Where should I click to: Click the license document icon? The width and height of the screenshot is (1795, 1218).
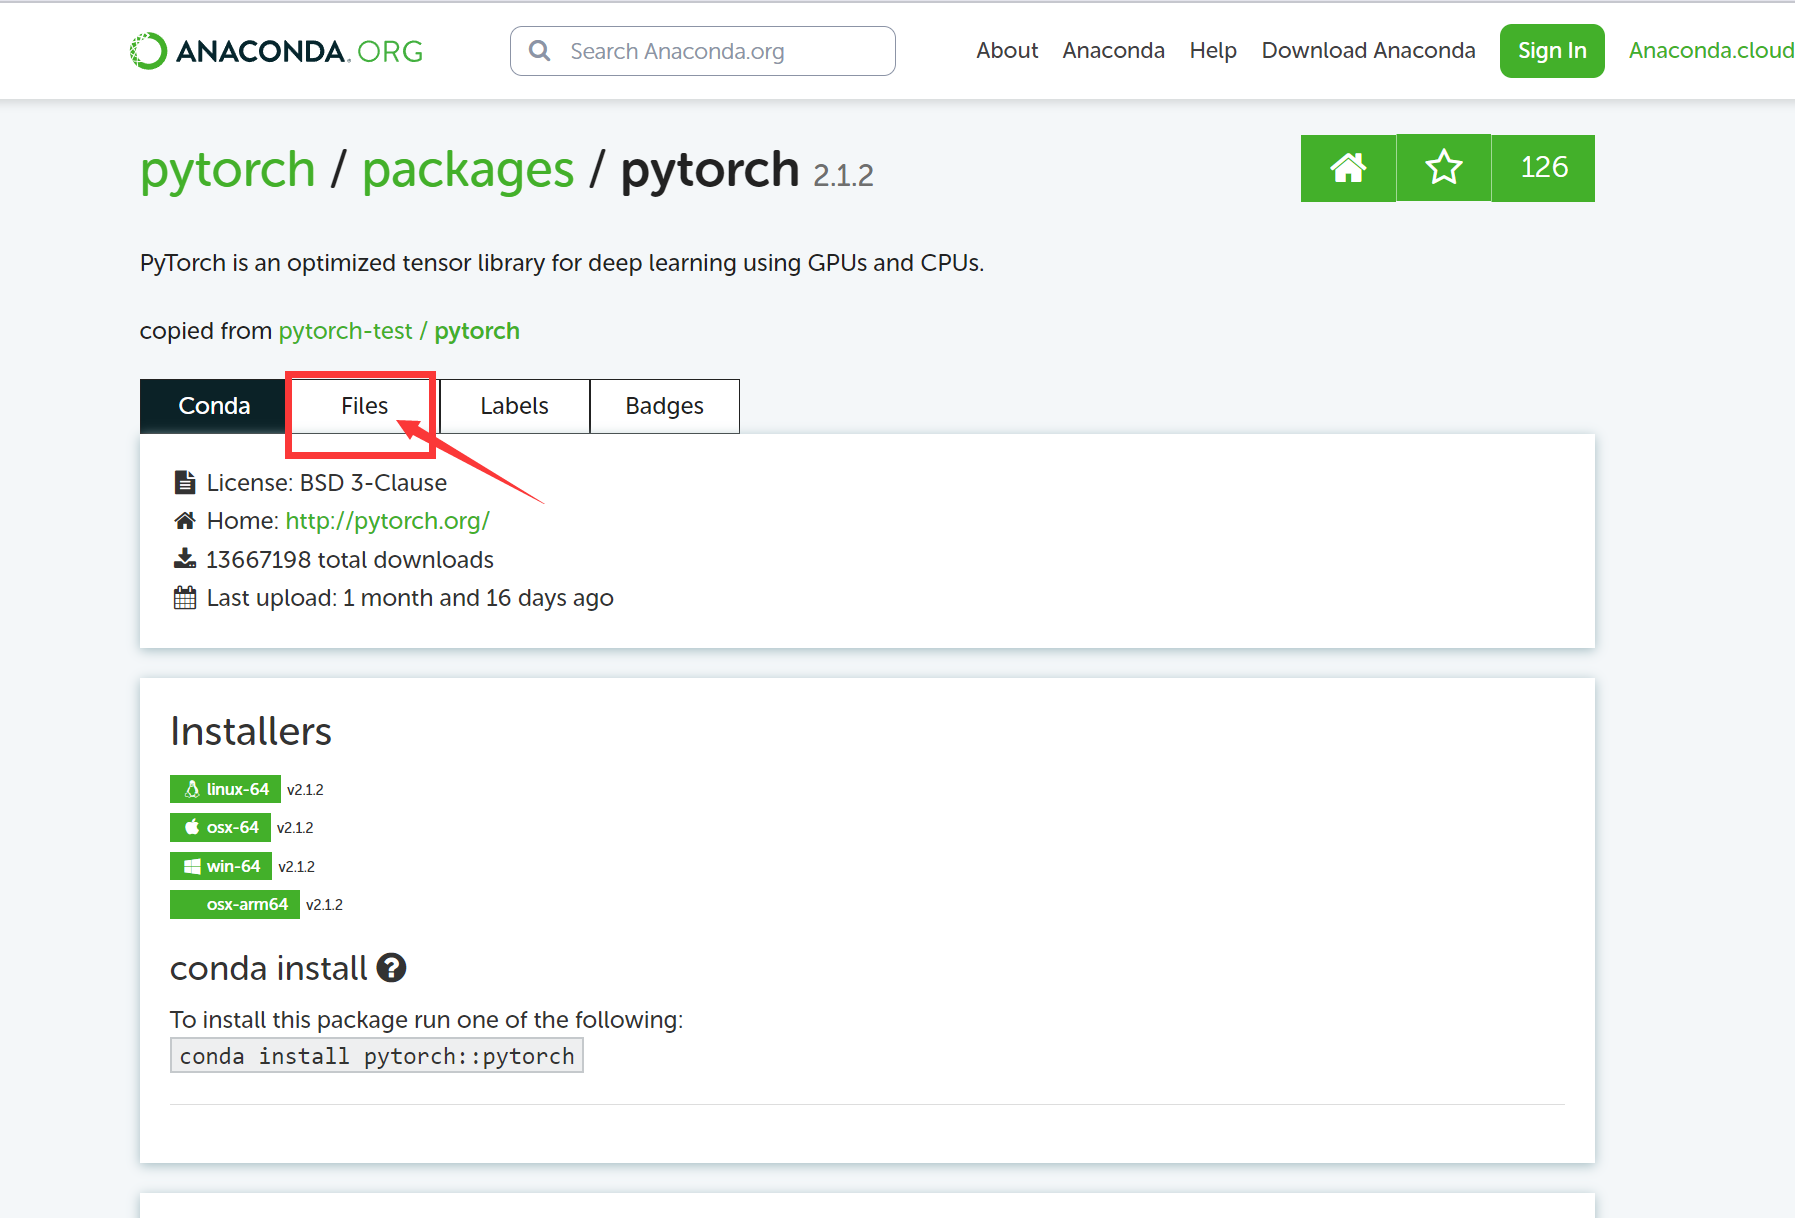[185, 483]
